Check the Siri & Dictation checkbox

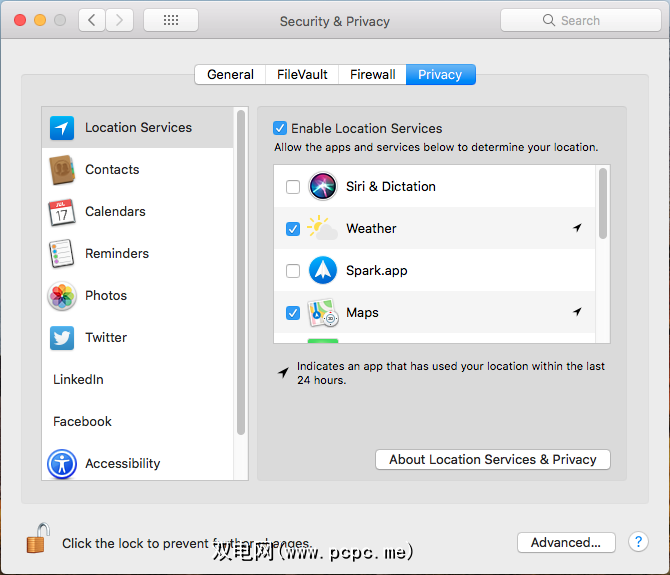(293, 187)
